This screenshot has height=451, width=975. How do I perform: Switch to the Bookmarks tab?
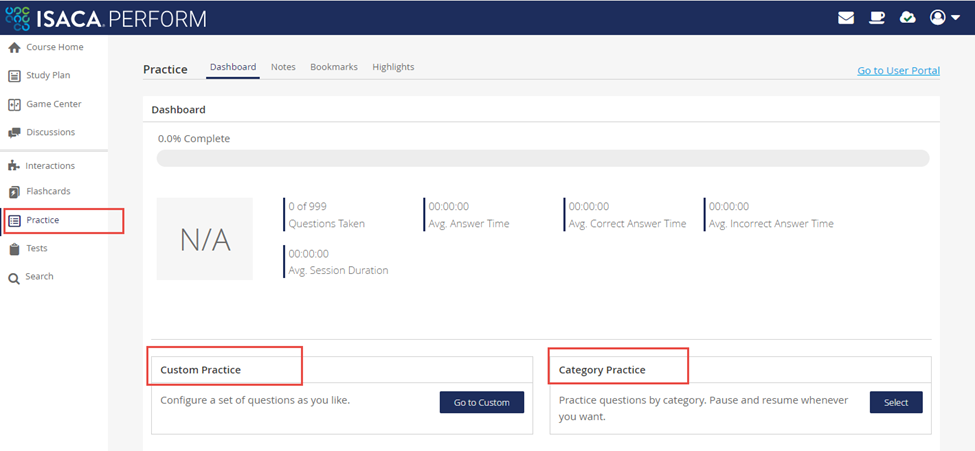click(x=333, y=67)
